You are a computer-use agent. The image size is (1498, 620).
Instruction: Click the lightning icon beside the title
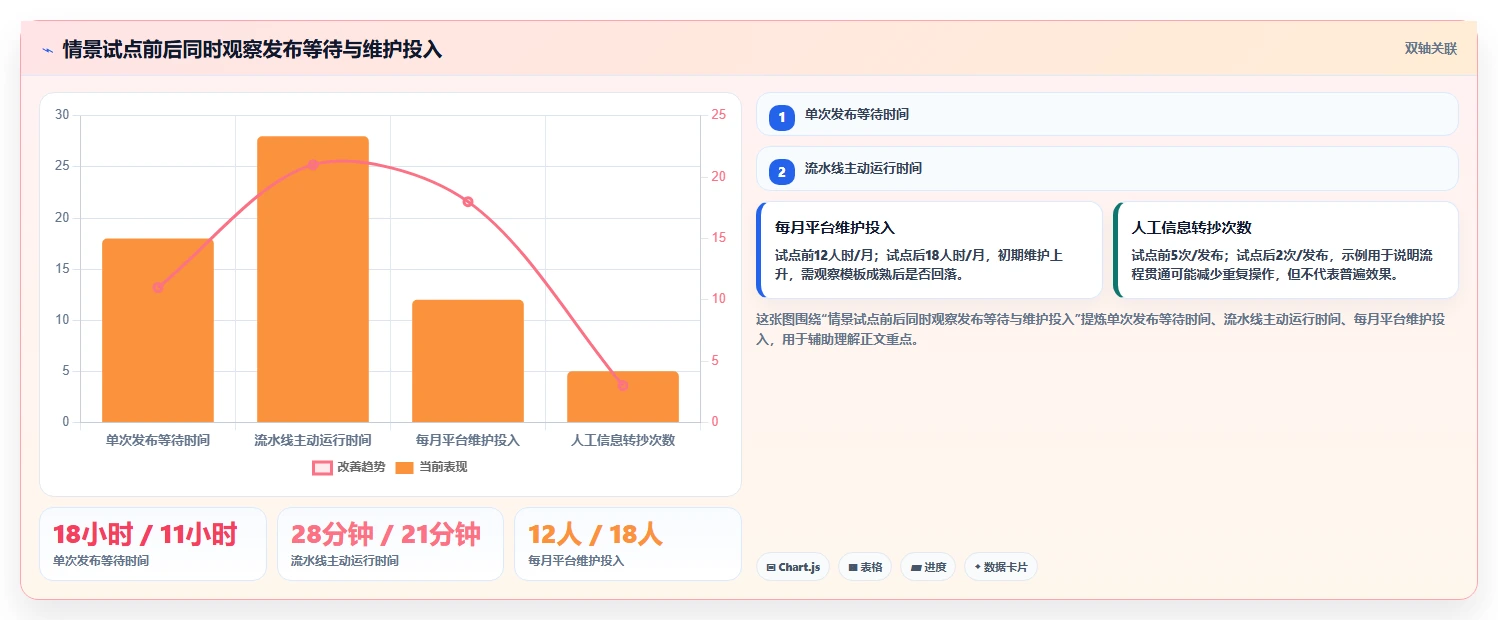[47, 50]
